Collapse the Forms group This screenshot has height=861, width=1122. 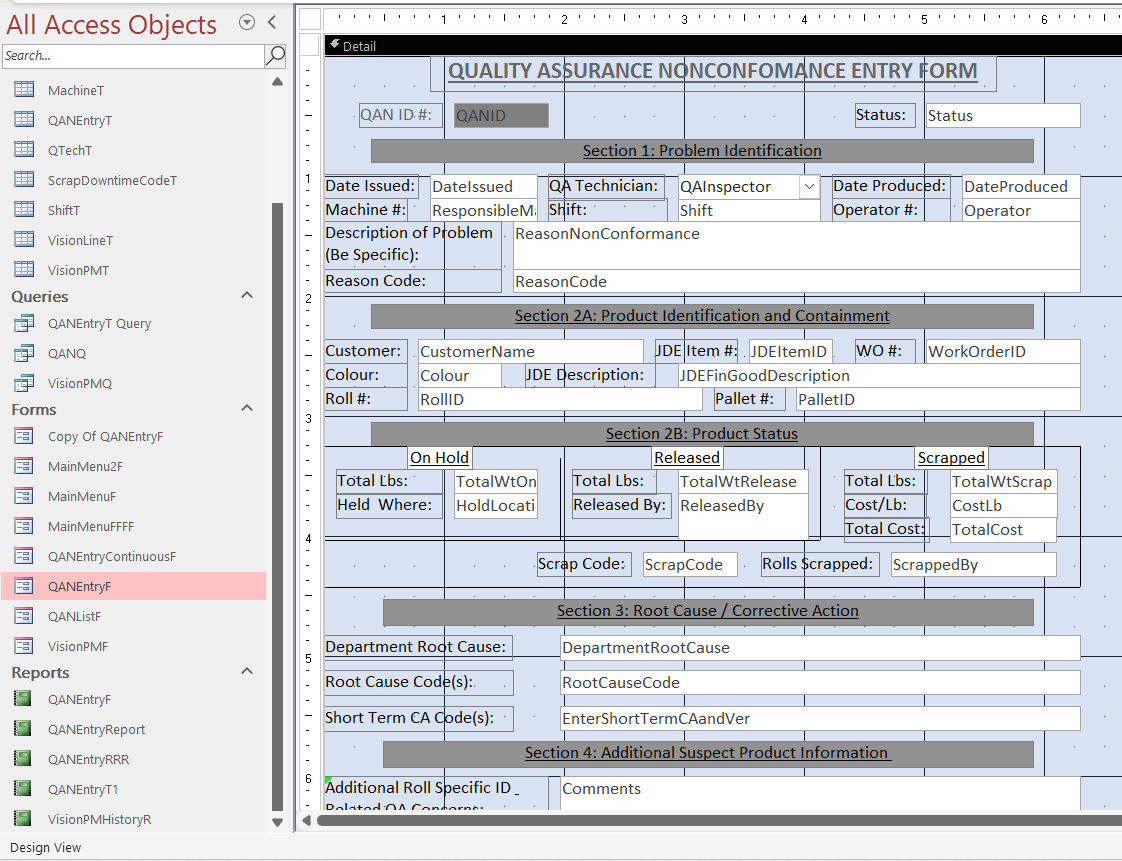pos(247,408)
